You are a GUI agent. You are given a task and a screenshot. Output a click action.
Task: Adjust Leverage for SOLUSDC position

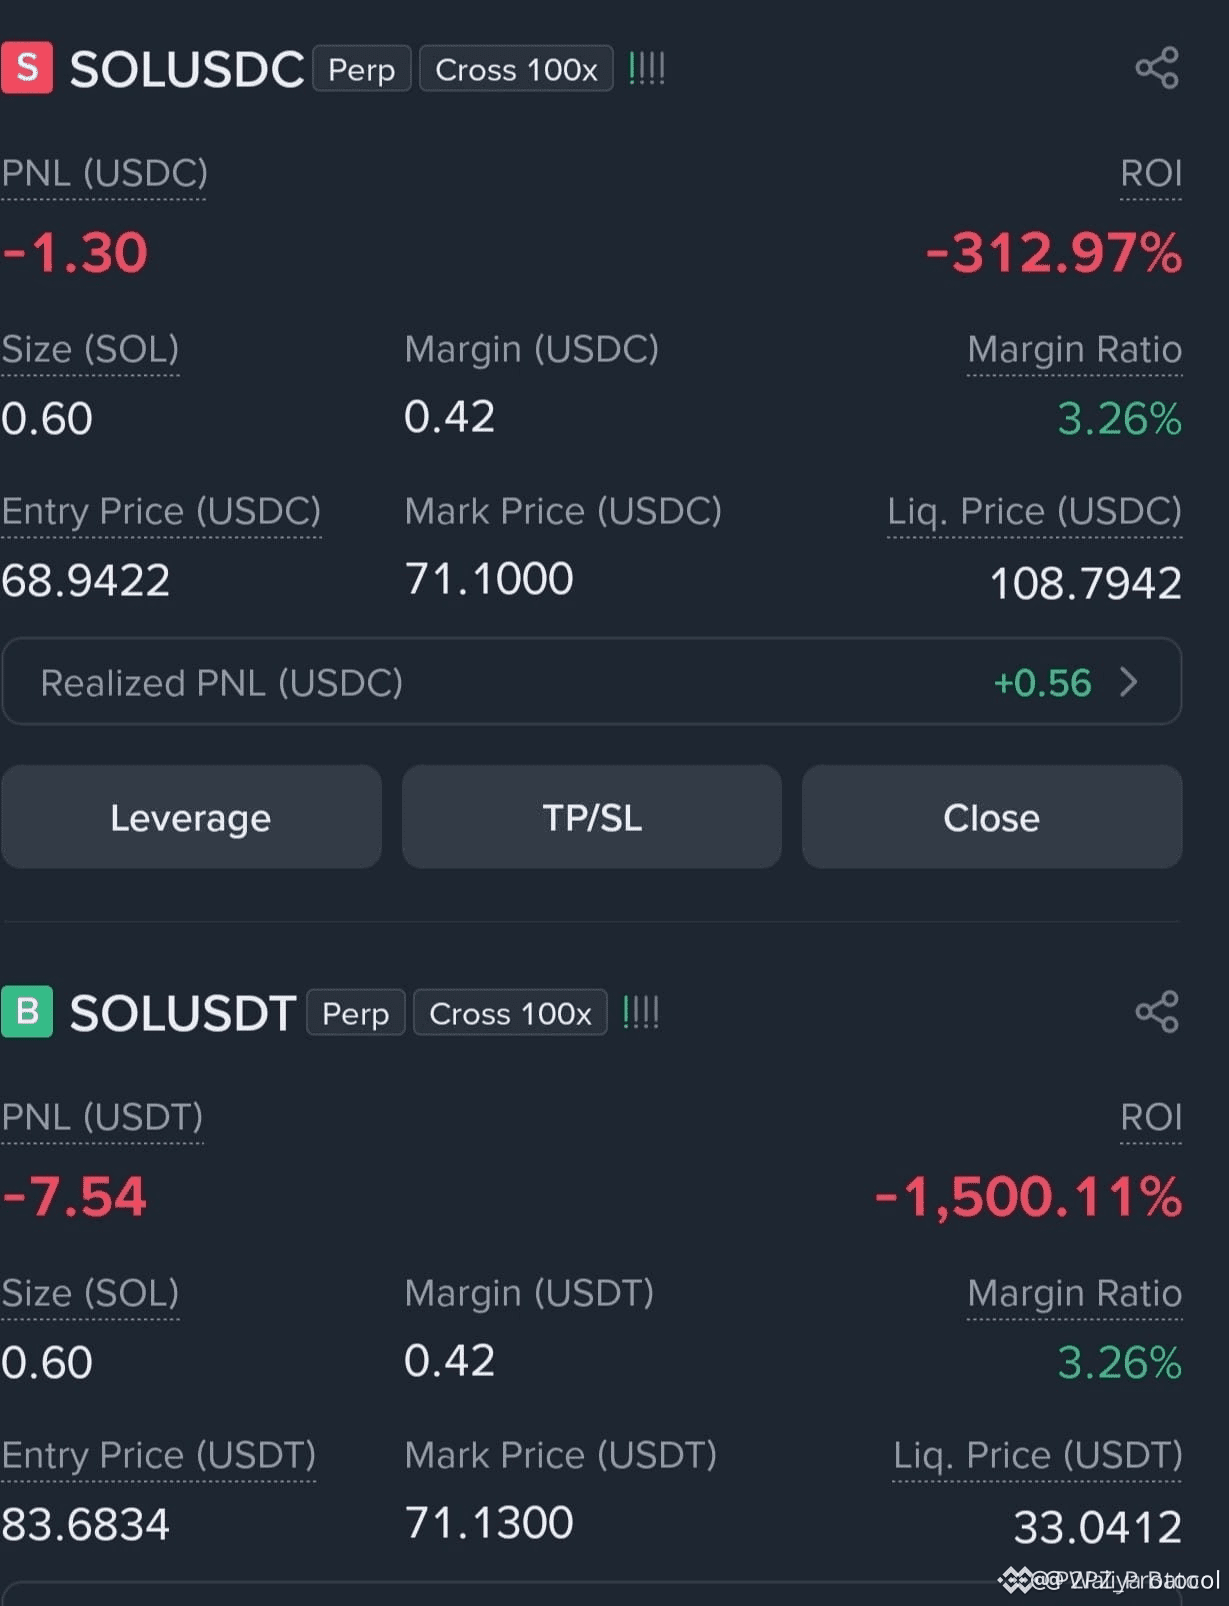[191, 817]
